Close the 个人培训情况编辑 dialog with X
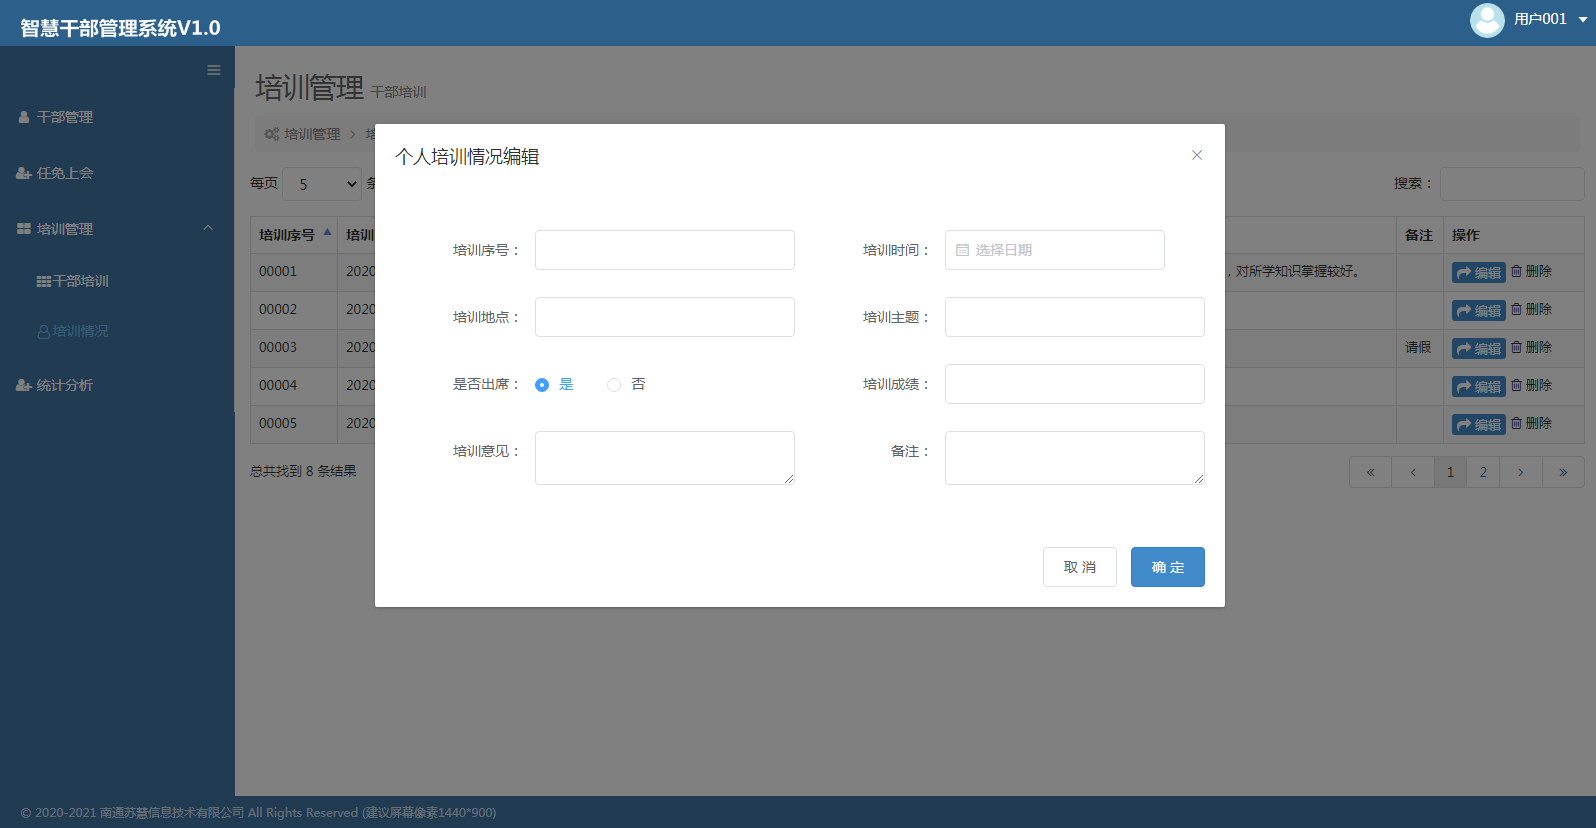The width and height of the screenshot is (1596, 828). [1197, 155]
